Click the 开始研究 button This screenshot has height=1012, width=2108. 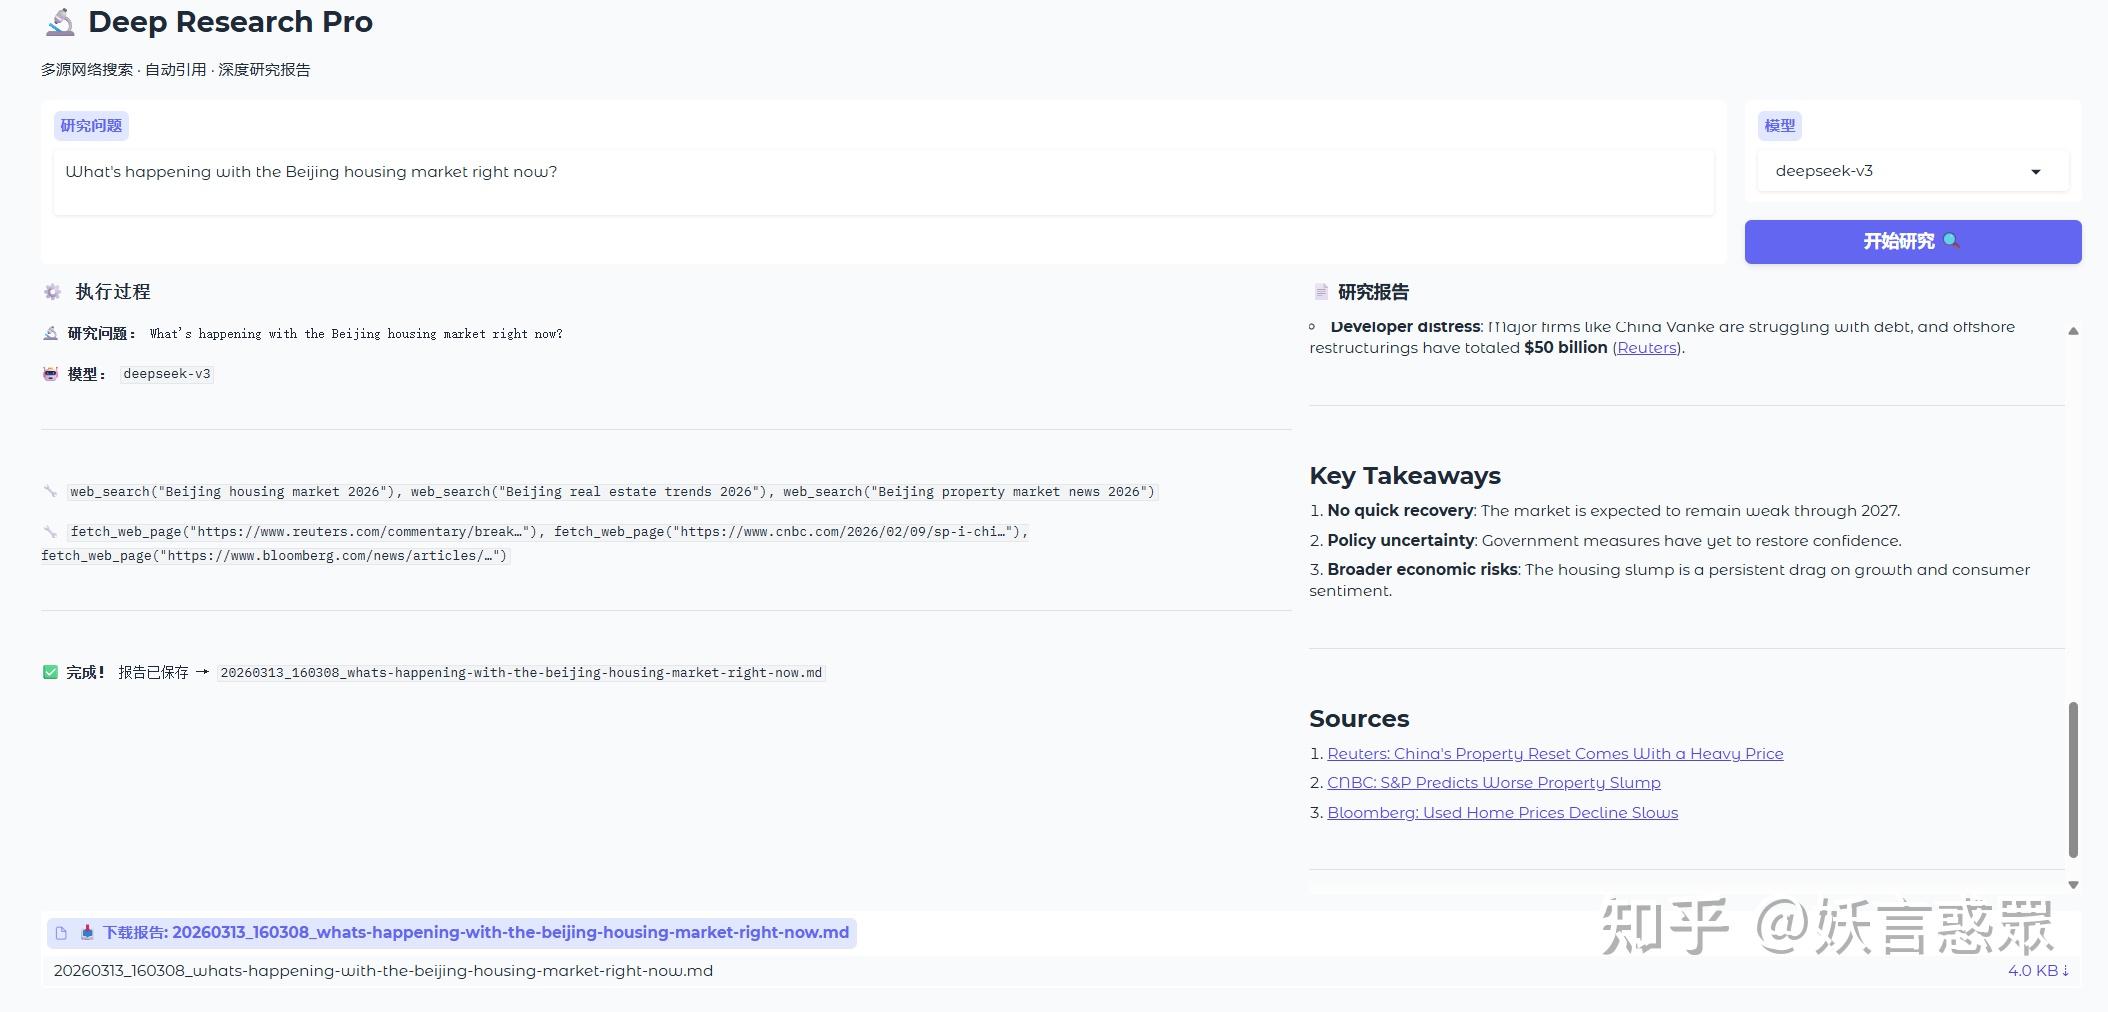tap(1913, 242)
